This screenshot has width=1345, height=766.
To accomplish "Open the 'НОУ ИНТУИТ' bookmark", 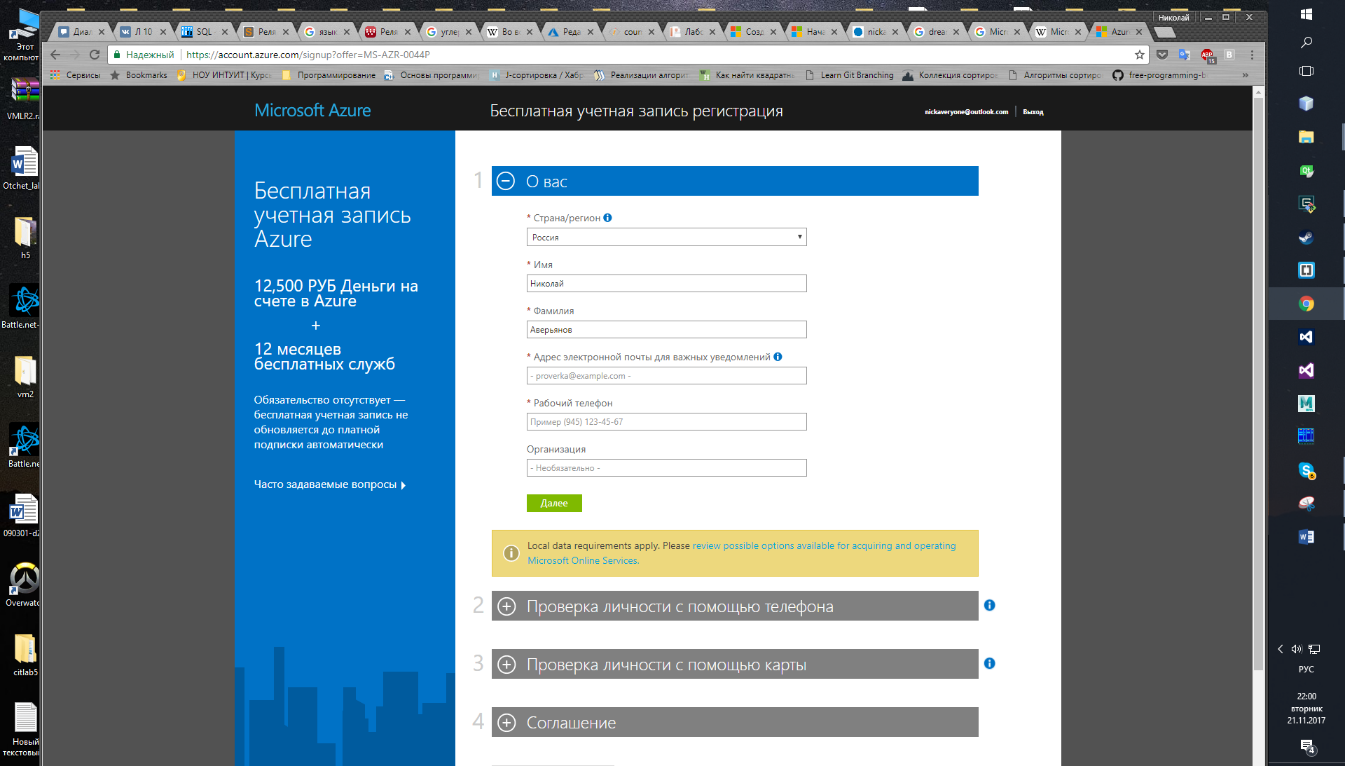I will pyautogui.click(x=223, y=75).
